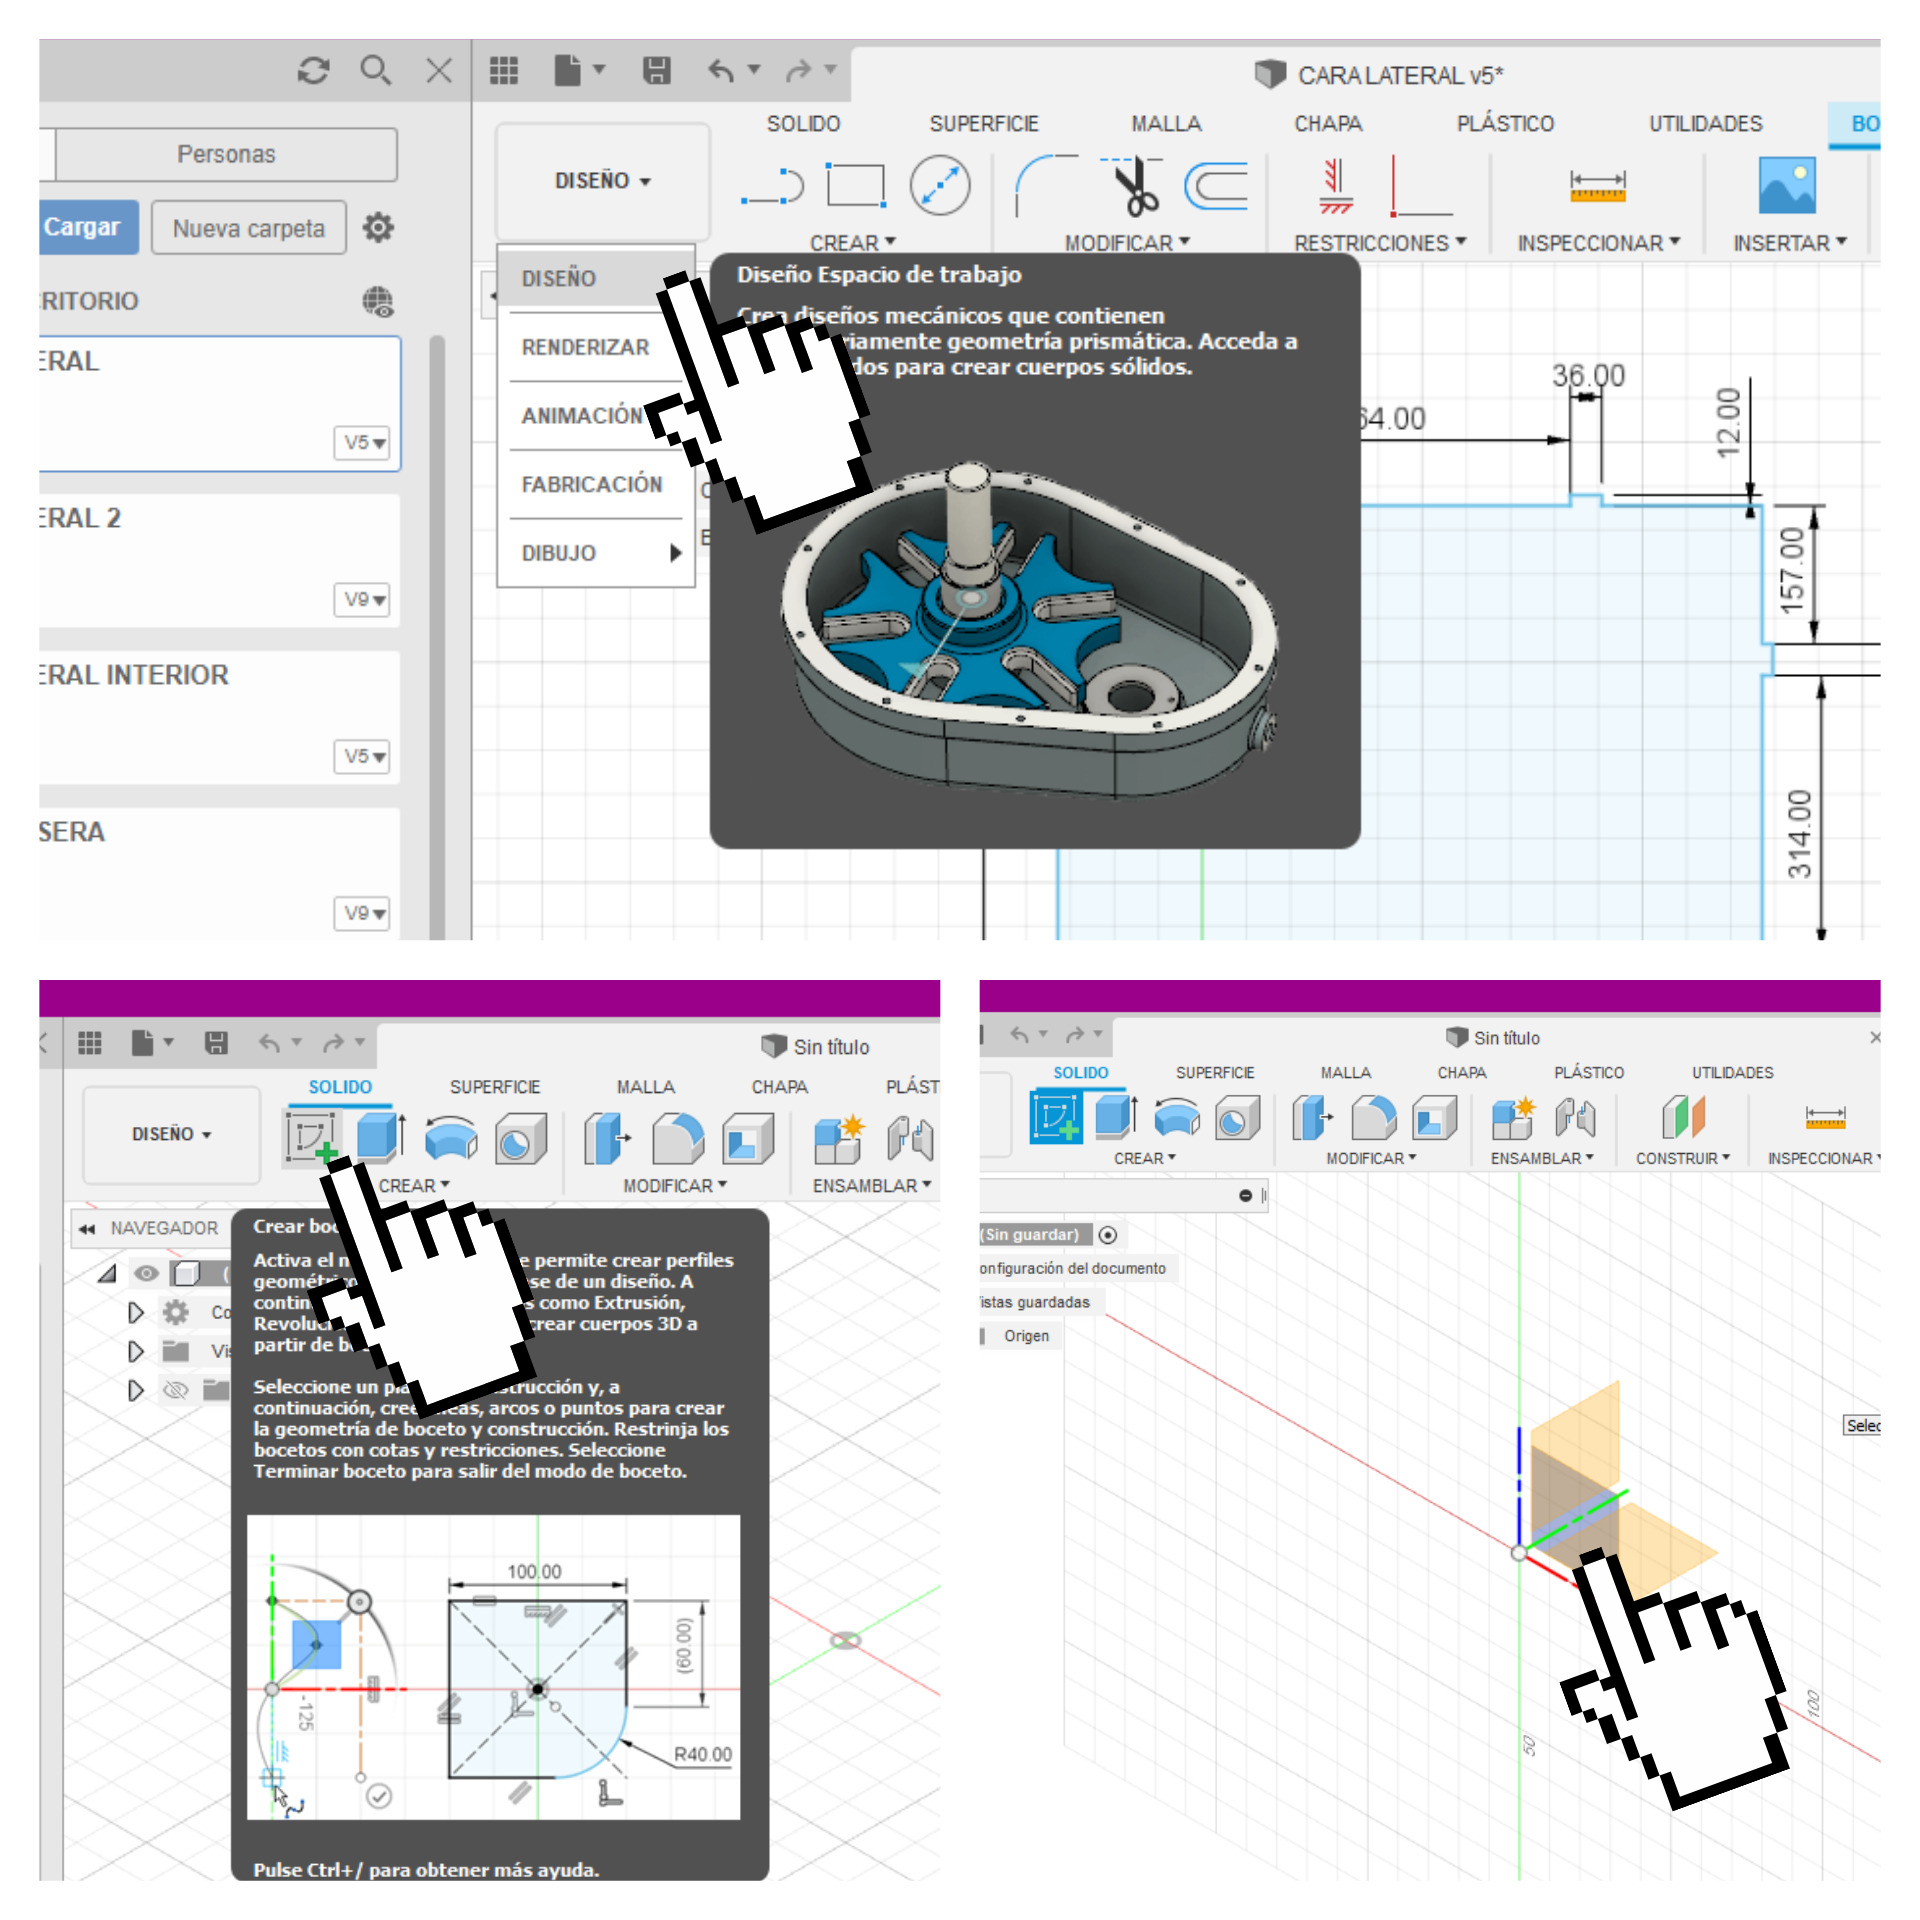Image resolution: width=1920 pixels, height=1920 pixels.
Task: Click the gear settings icon beside Nueva carpeta
Action: (378, 228)
